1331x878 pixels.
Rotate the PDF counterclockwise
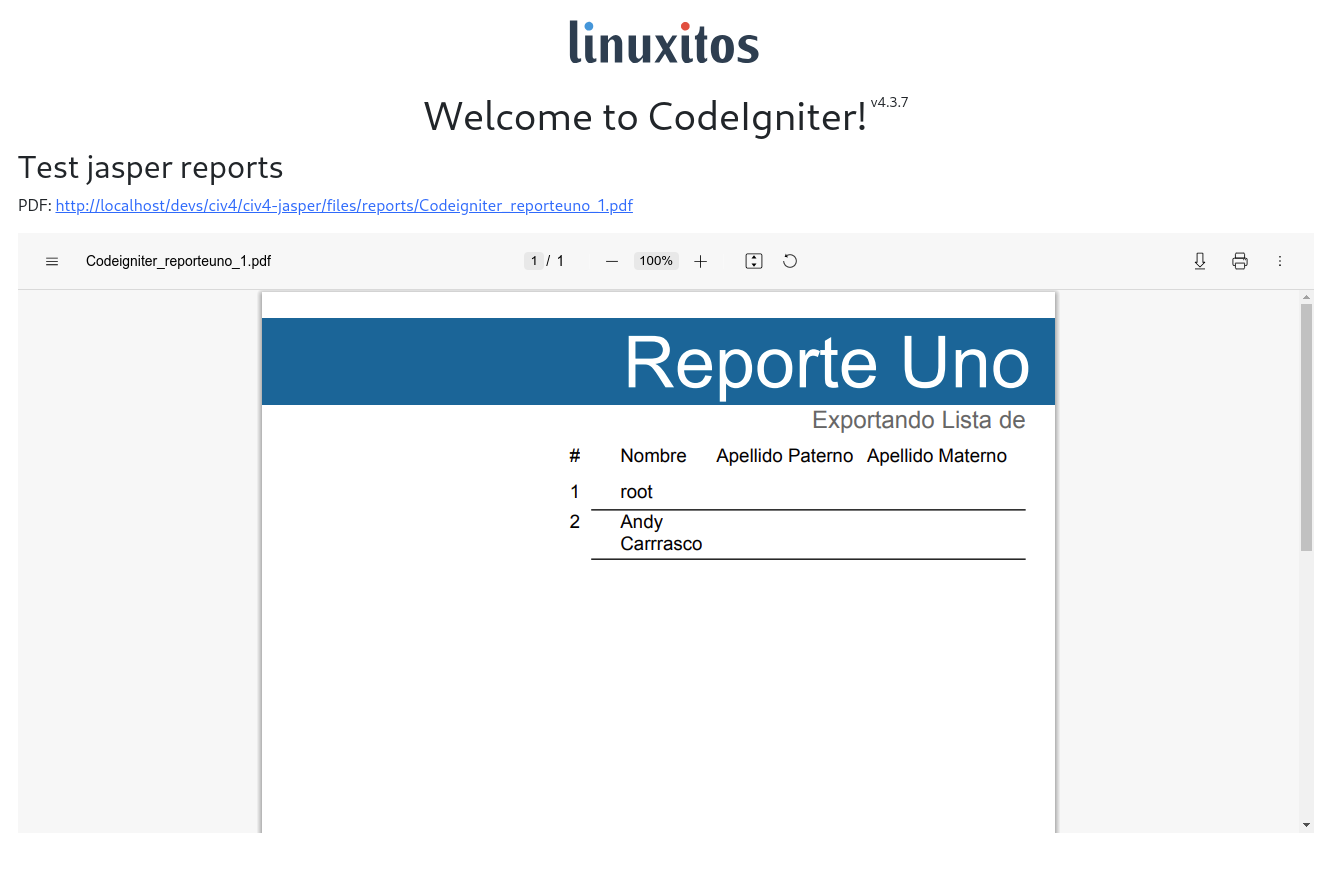click(790, 261)
